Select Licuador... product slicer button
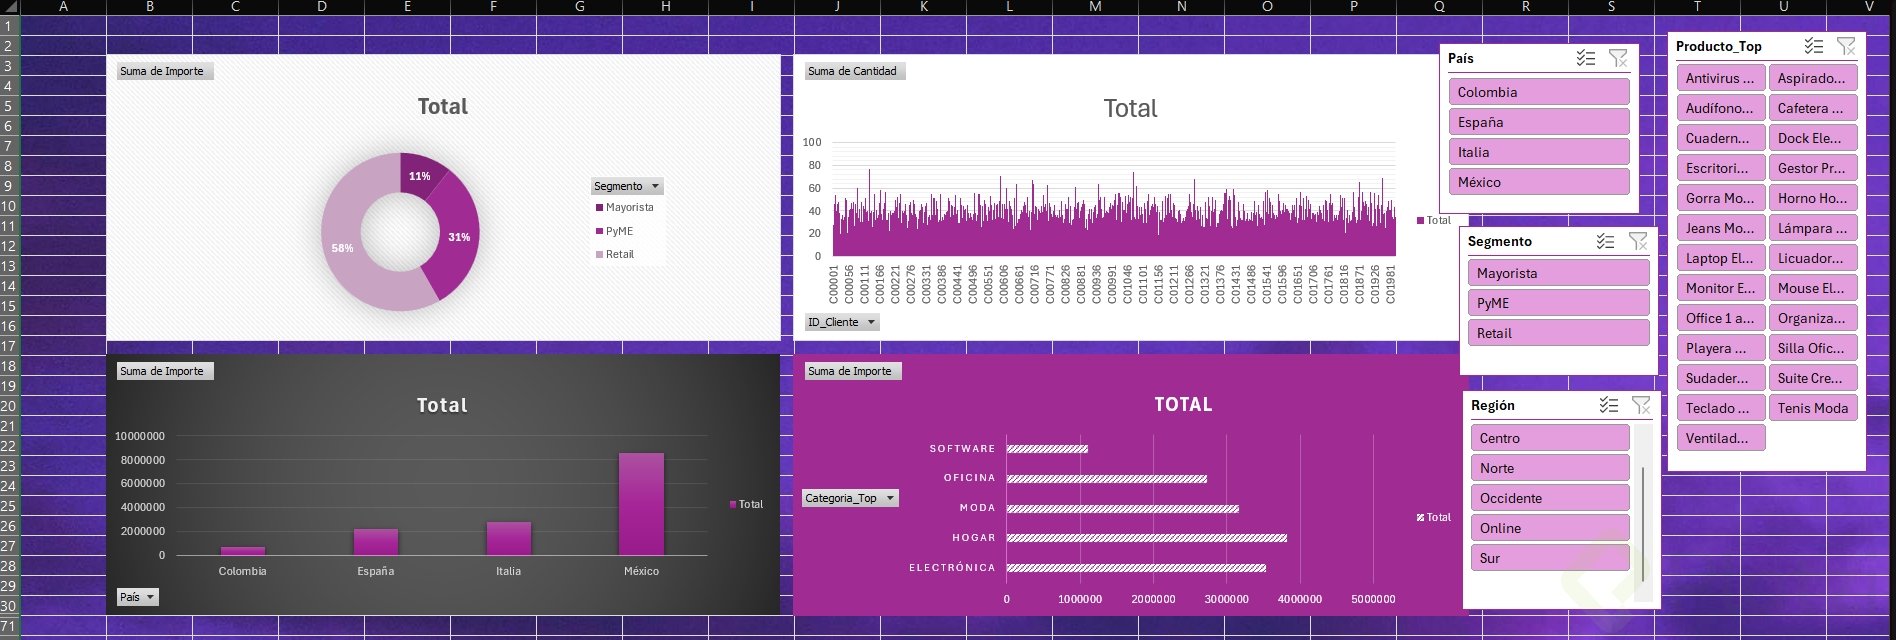 1813,258
